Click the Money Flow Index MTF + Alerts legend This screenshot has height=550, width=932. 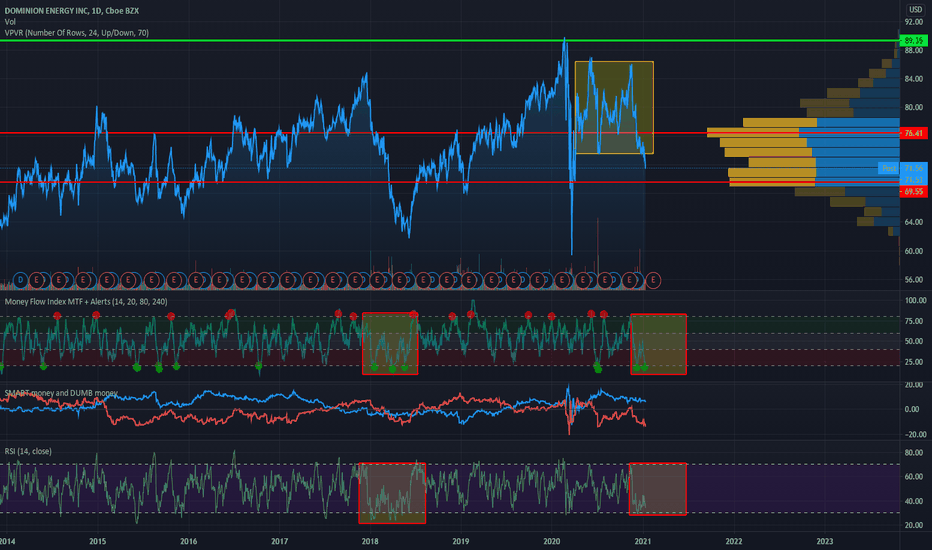coord(86,302)
